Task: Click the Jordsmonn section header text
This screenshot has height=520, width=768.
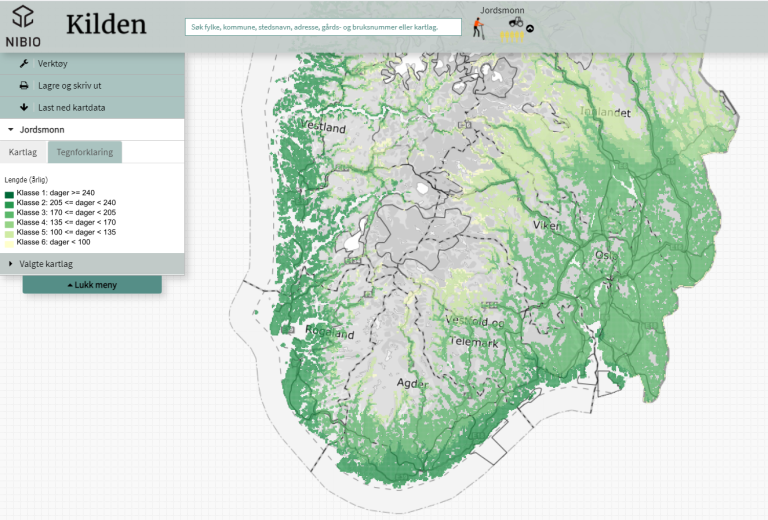Action: pos(42,130)
